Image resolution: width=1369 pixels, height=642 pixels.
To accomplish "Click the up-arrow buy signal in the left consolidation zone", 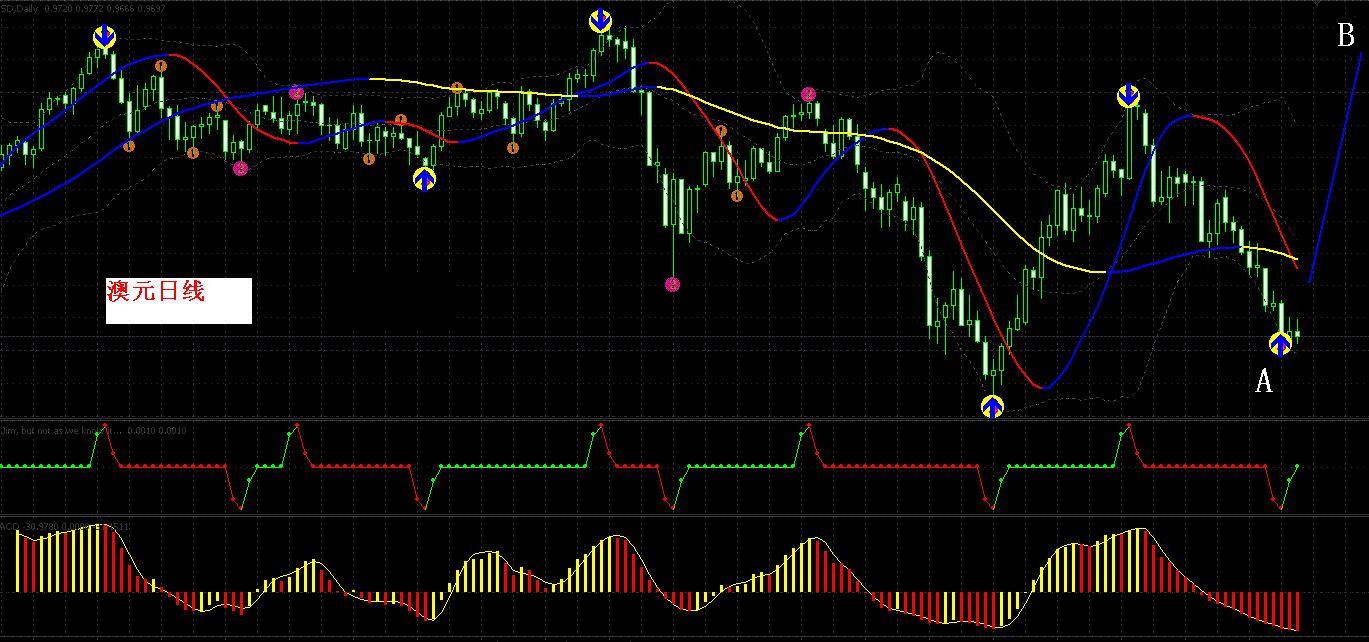I will tap(425, 179).
